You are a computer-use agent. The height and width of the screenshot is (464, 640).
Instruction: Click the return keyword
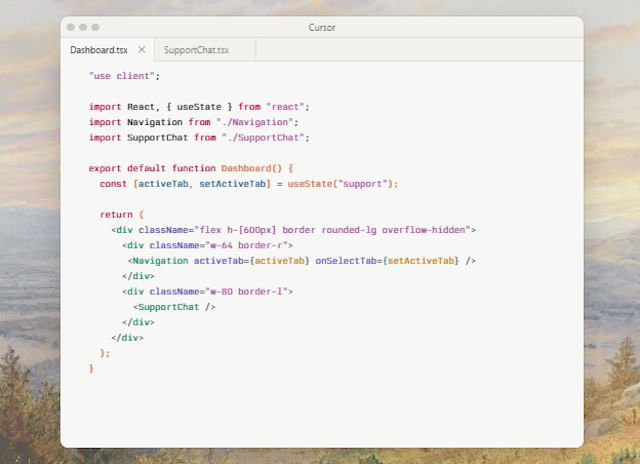pos(118,215)
